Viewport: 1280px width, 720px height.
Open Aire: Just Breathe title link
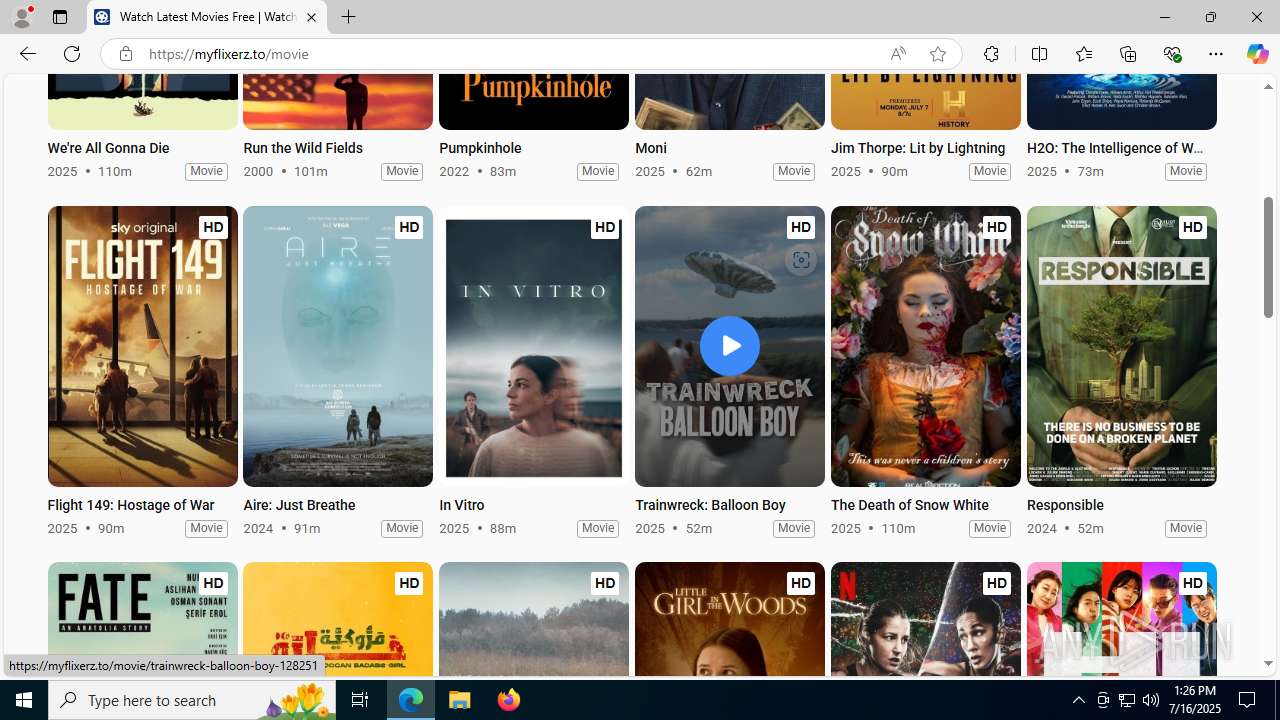[299, 505]
